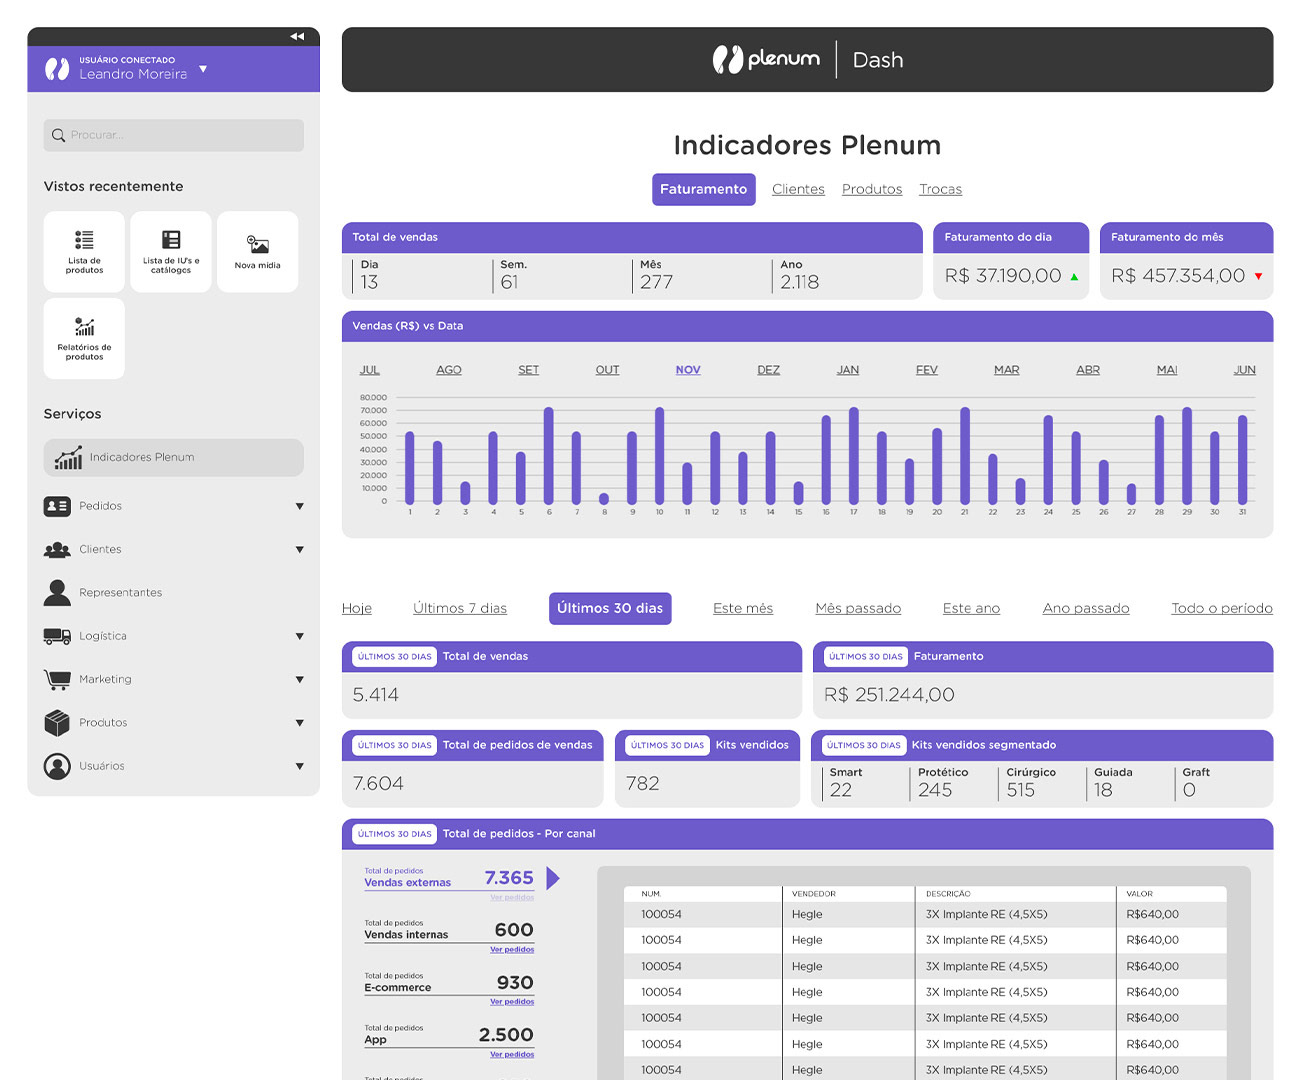Open the Nova mídia tile
This screenshot has height=1080, width=1300.
(258, 251)
